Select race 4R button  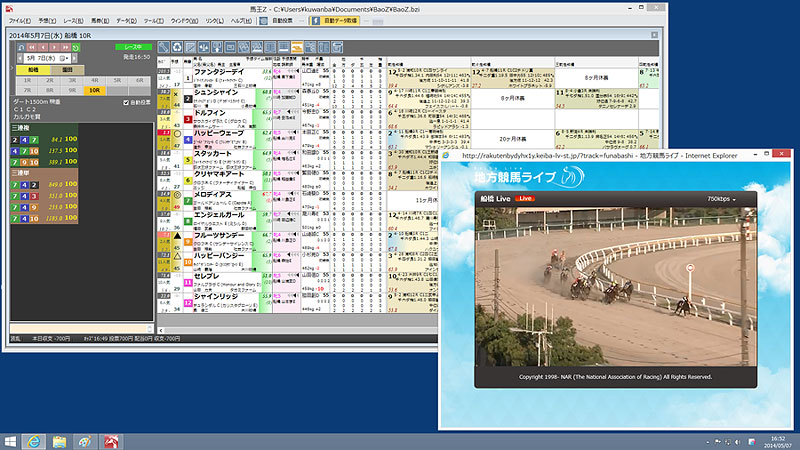tap(95, 81)
